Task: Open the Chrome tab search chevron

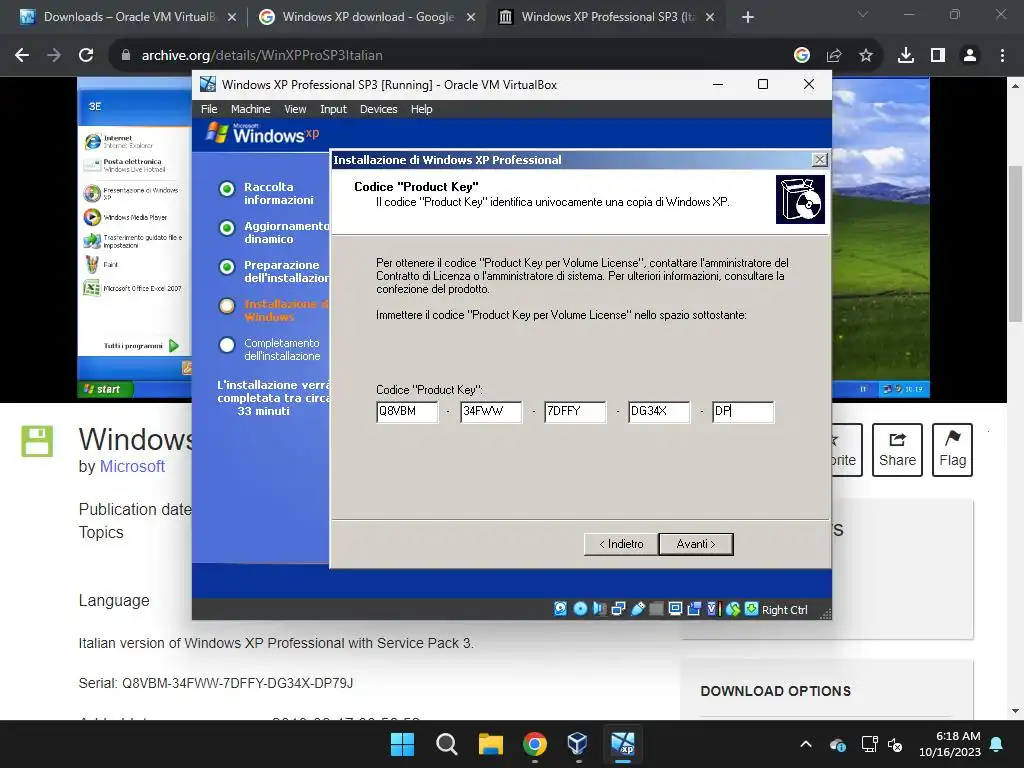Action: 863,14
